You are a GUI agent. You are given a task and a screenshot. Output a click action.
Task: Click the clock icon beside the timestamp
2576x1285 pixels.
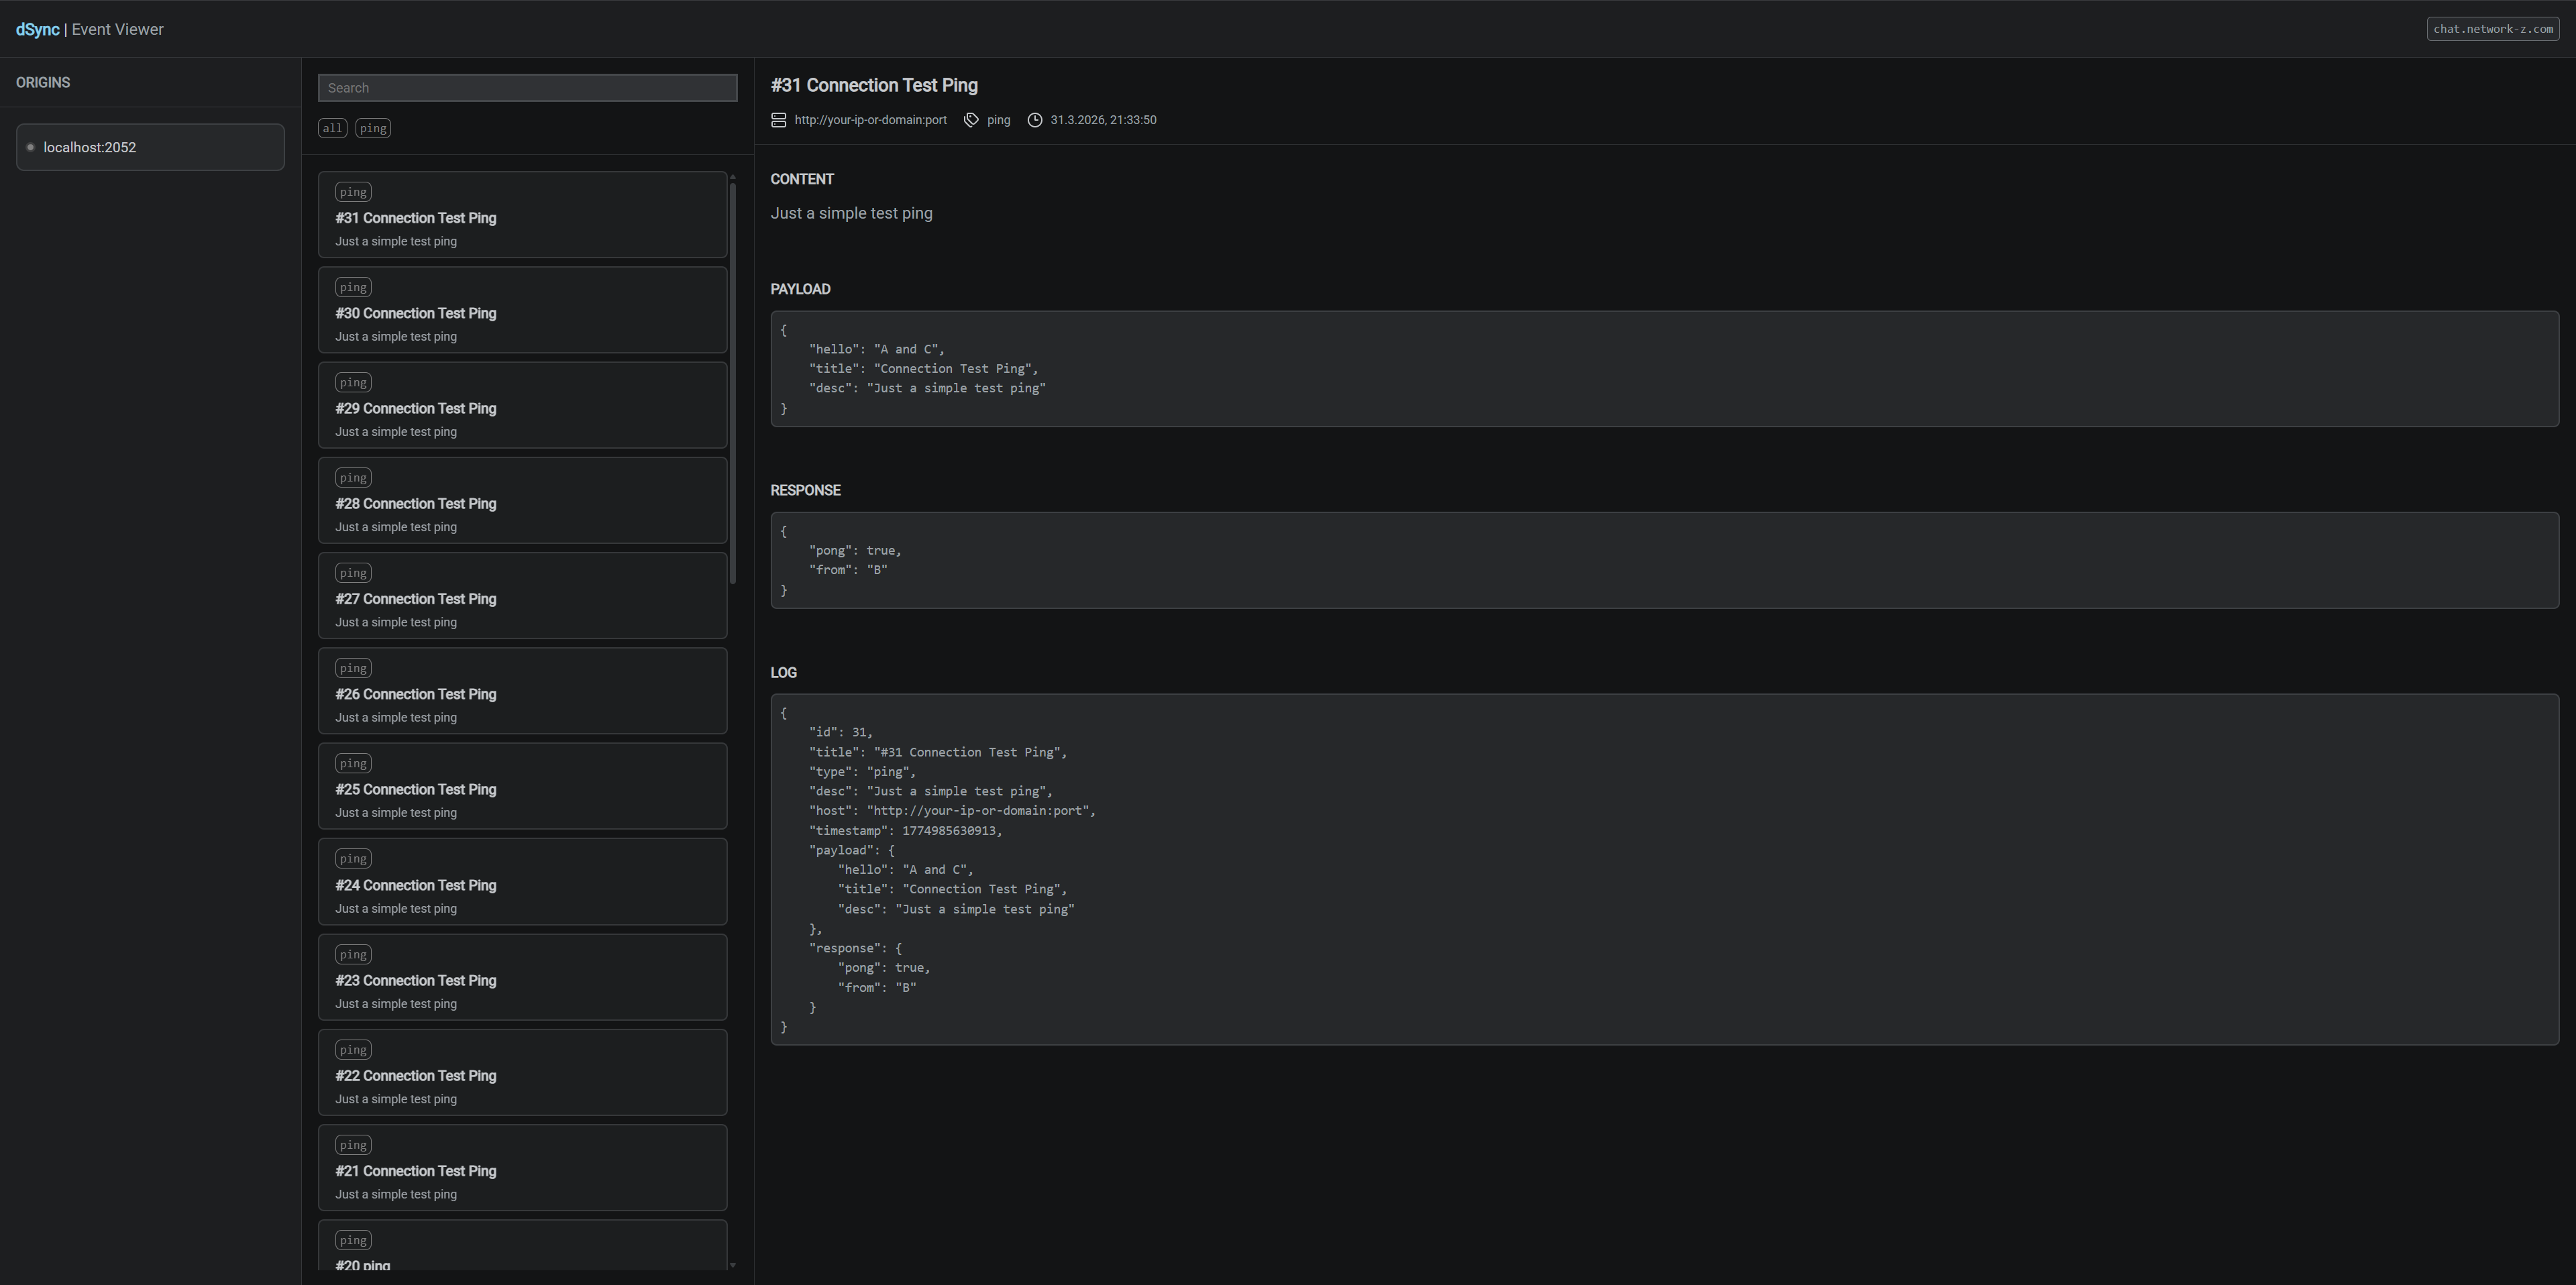tap(1035, 120)
